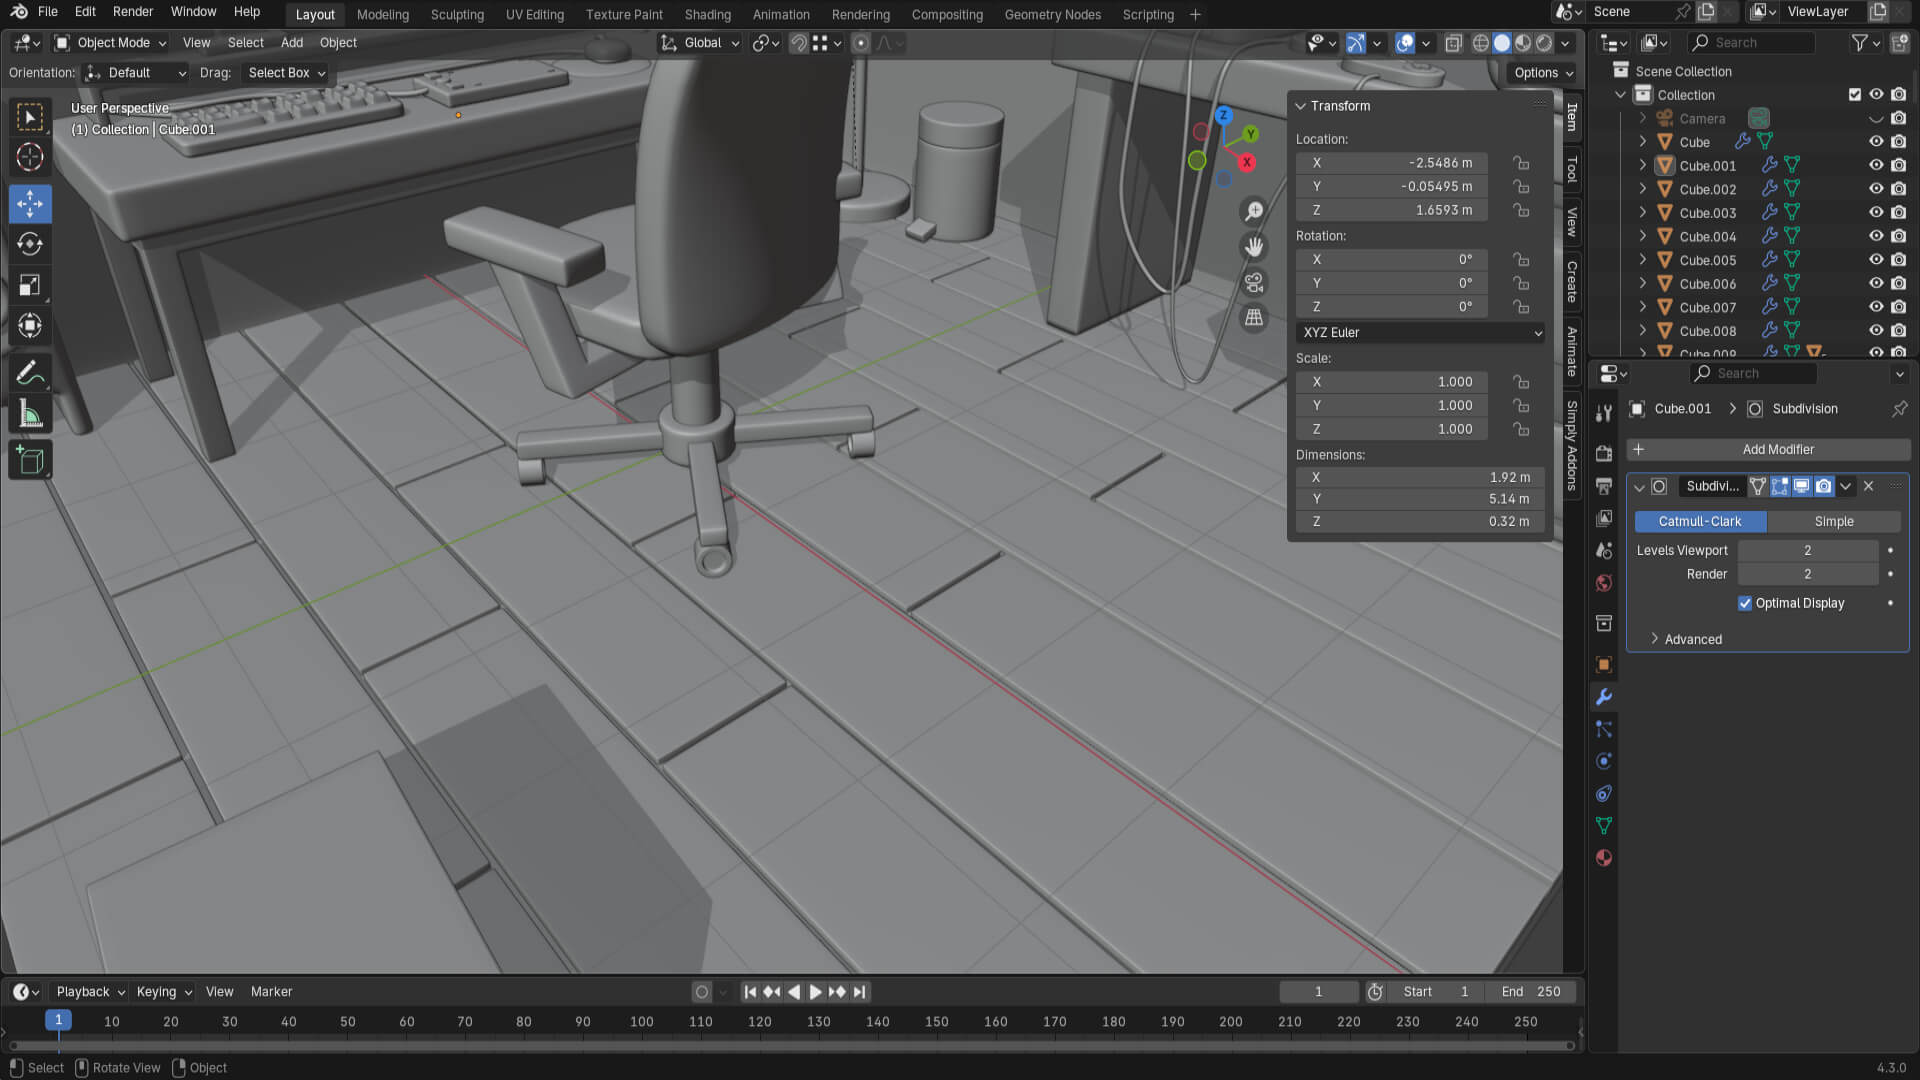Activate the Add Cube tool
Image resolution: width=1920 pixels, height=1080 pixels.
coord(30,460)
